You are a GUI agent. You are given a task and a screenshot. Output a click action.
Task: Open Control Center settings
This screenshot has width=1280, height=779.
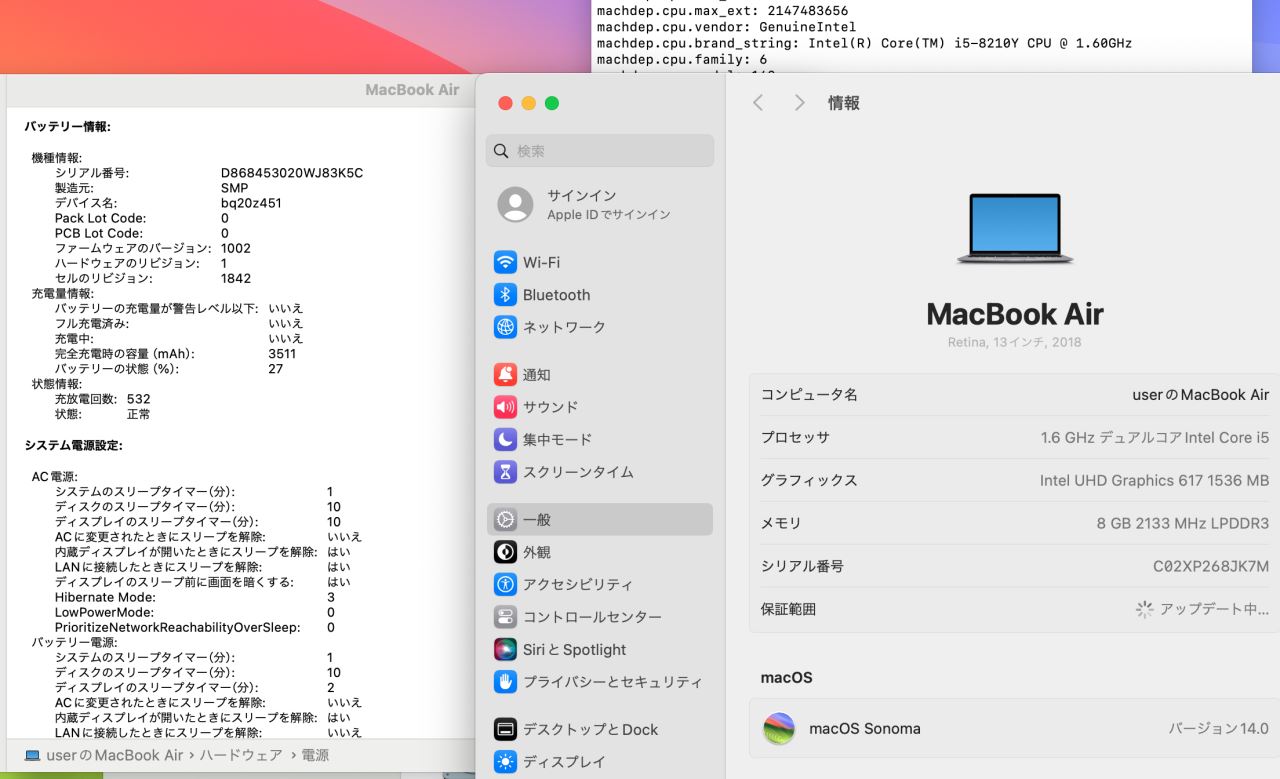pos(591,617)
